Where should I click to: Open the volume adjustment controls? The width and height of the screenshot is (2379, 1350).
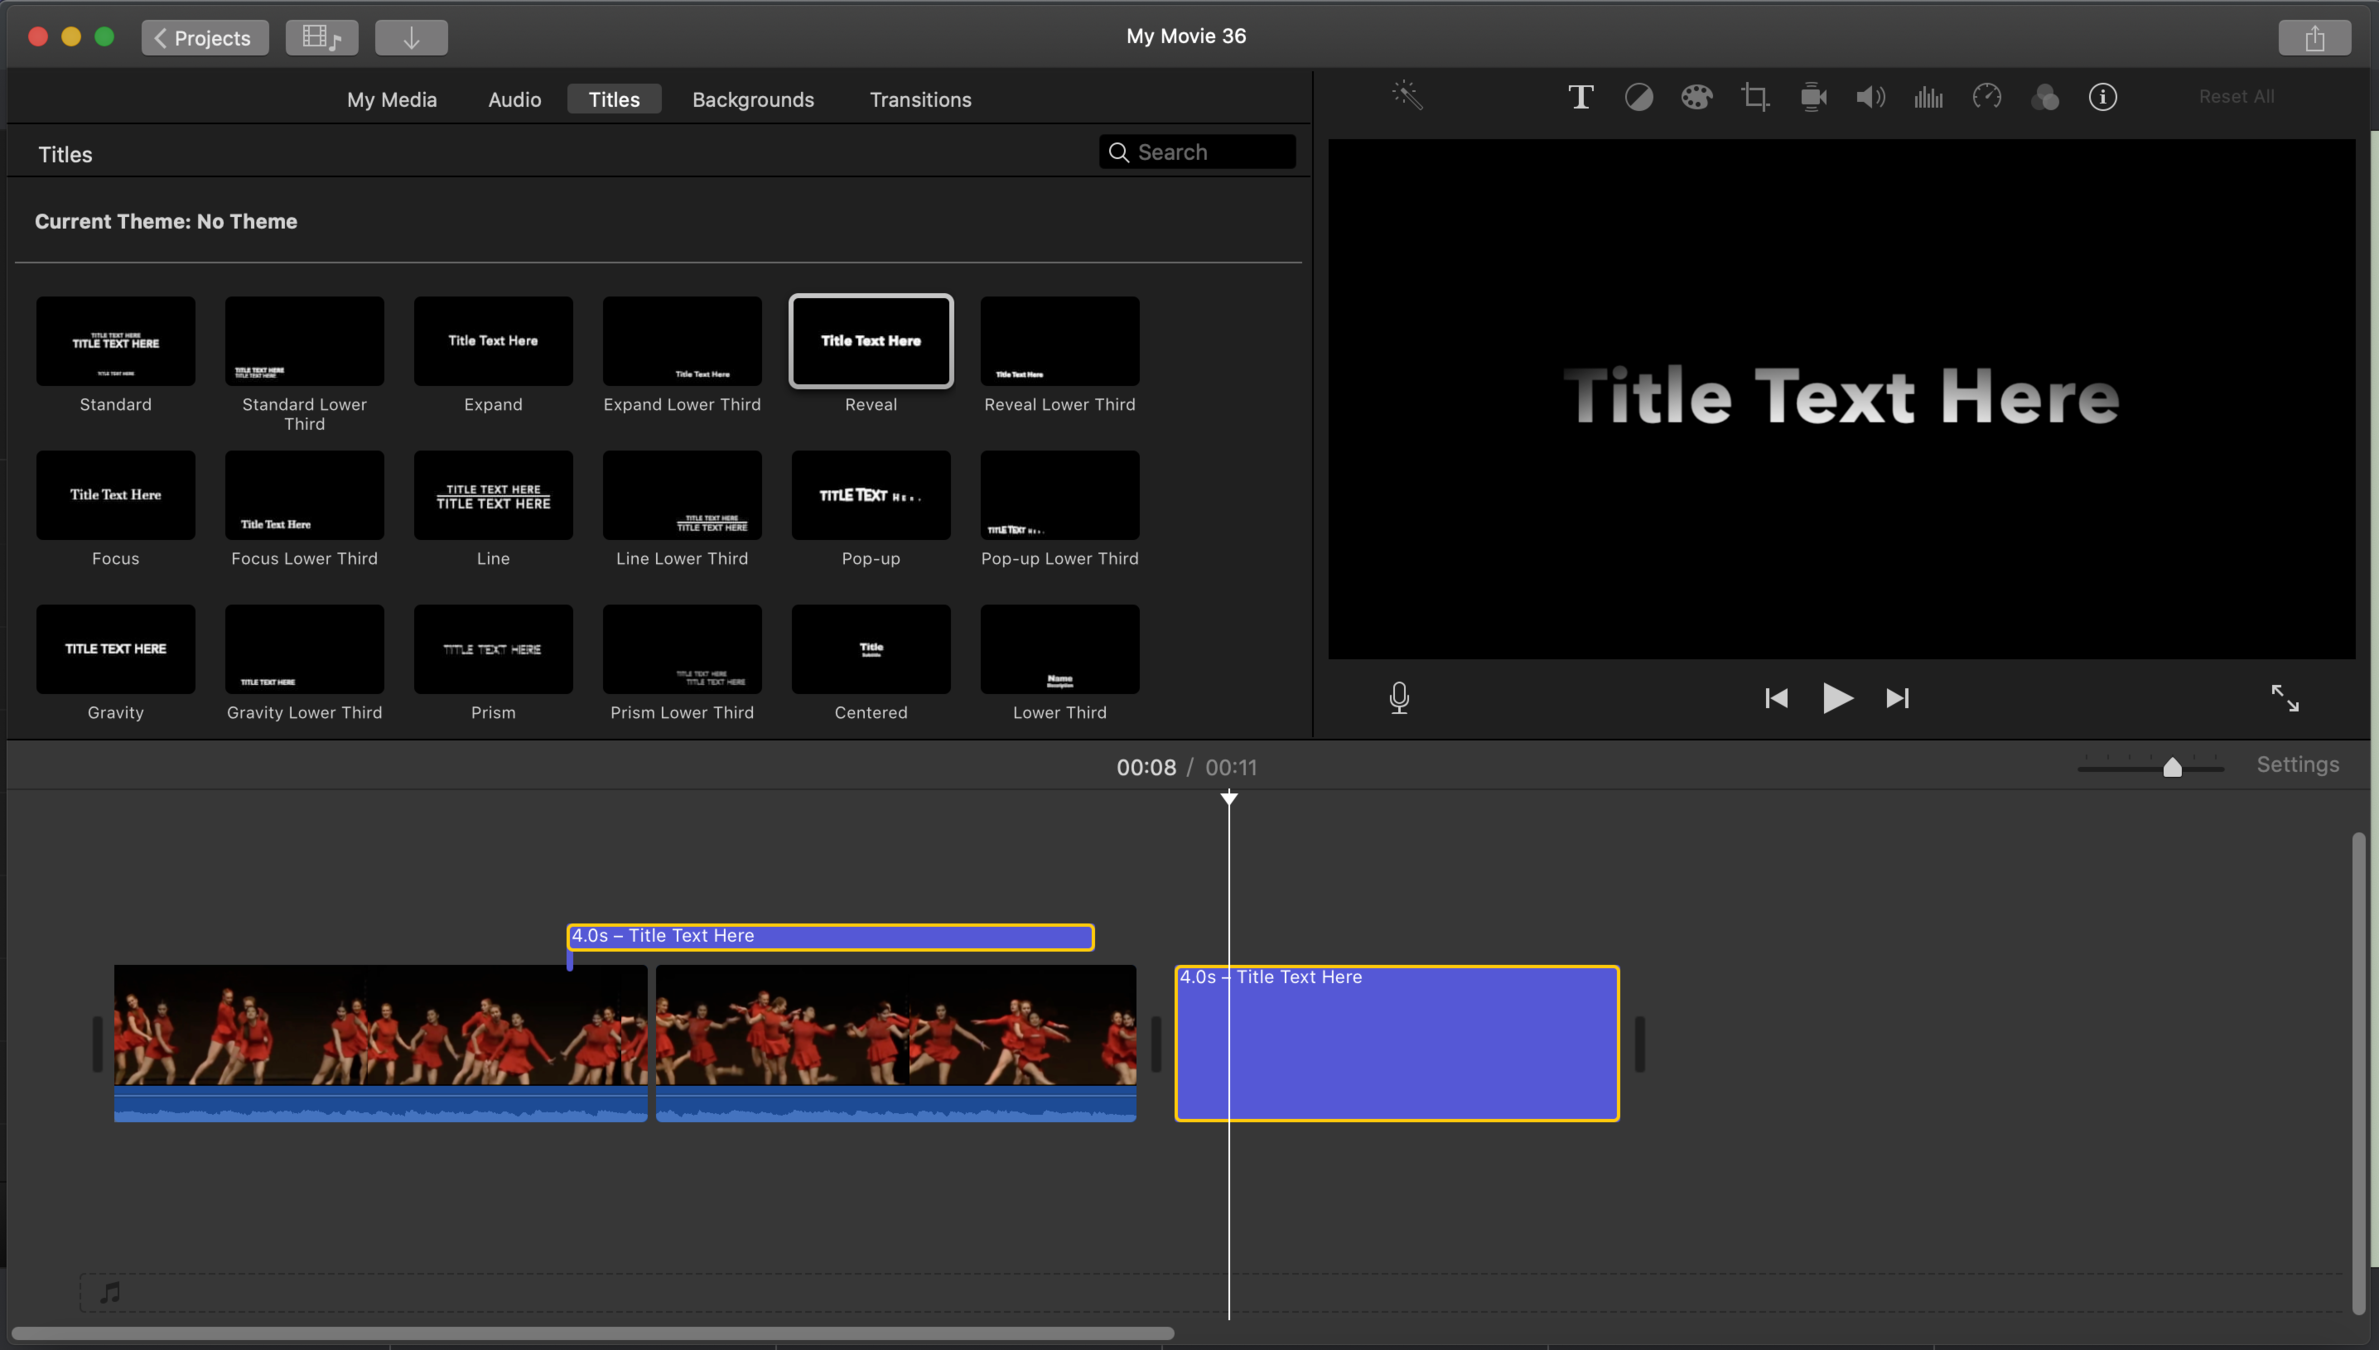(1870, 97)
